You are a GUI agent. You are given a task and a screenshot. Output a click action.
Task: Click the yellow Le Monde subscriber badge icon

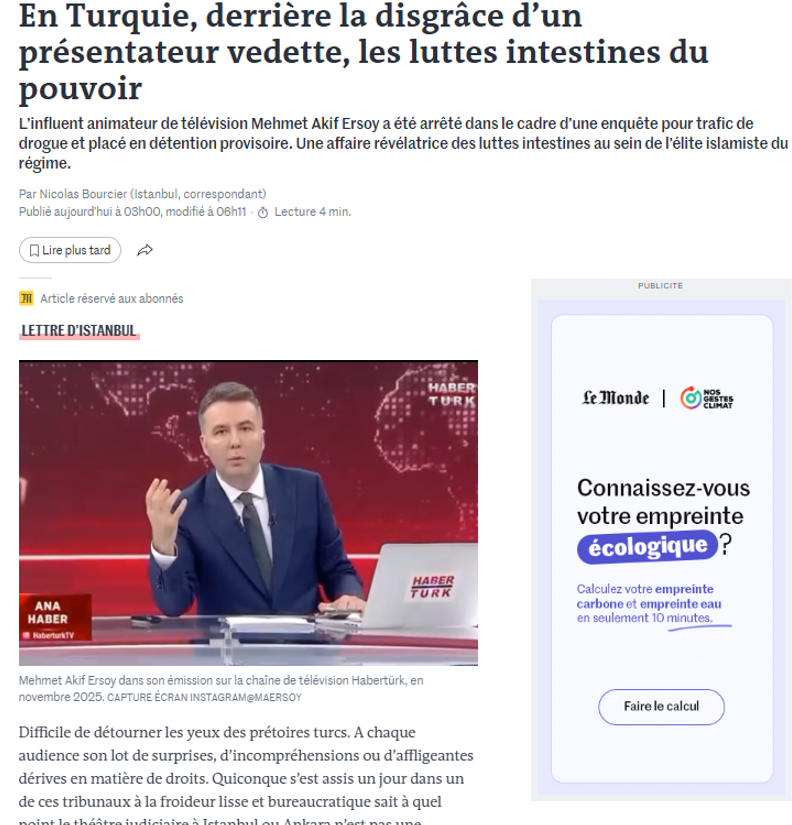coord(26,298)
